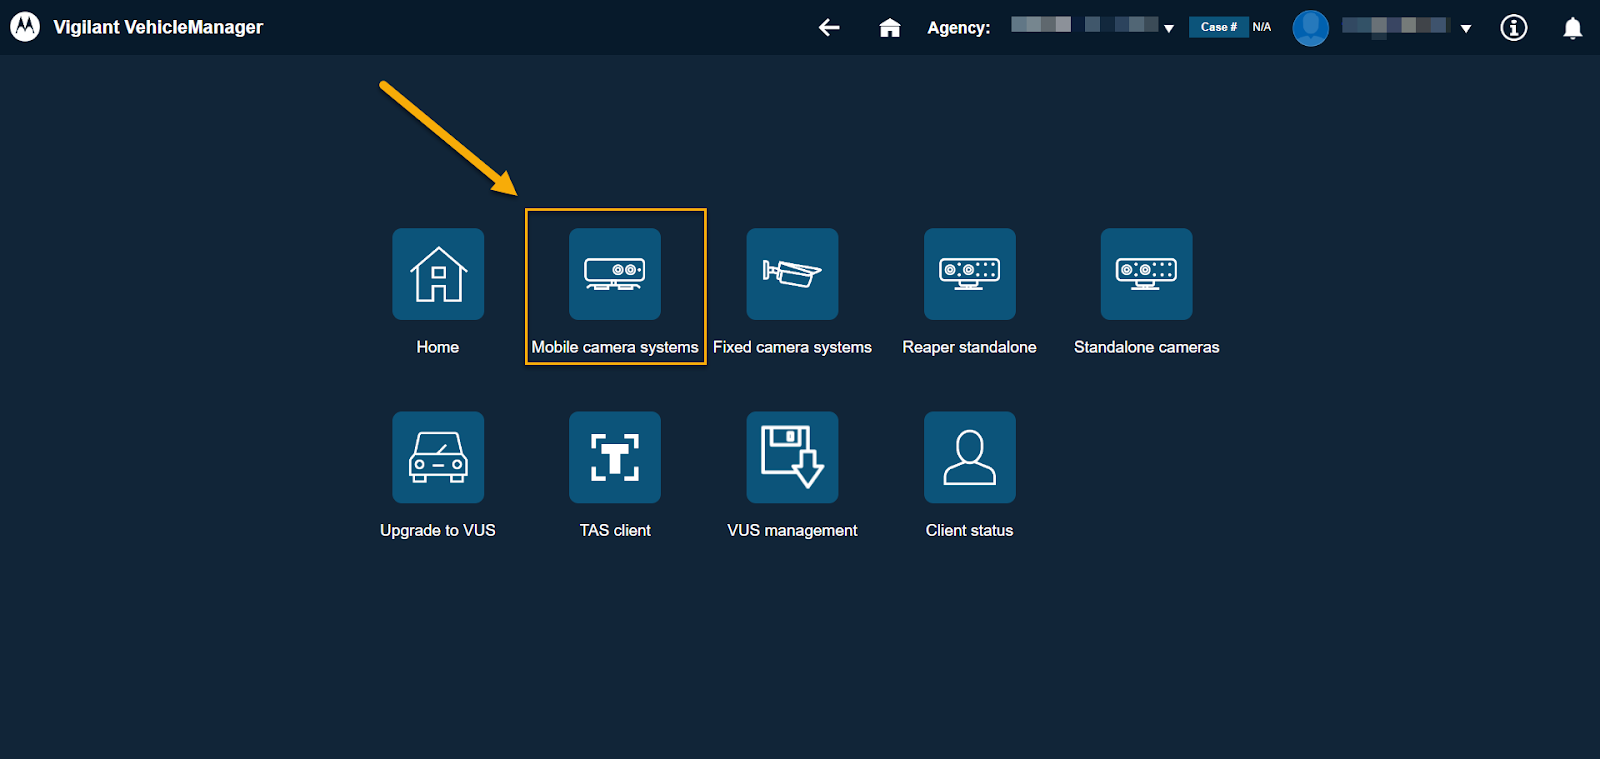
Task: Click the header home icon
Action: [890, 28]
